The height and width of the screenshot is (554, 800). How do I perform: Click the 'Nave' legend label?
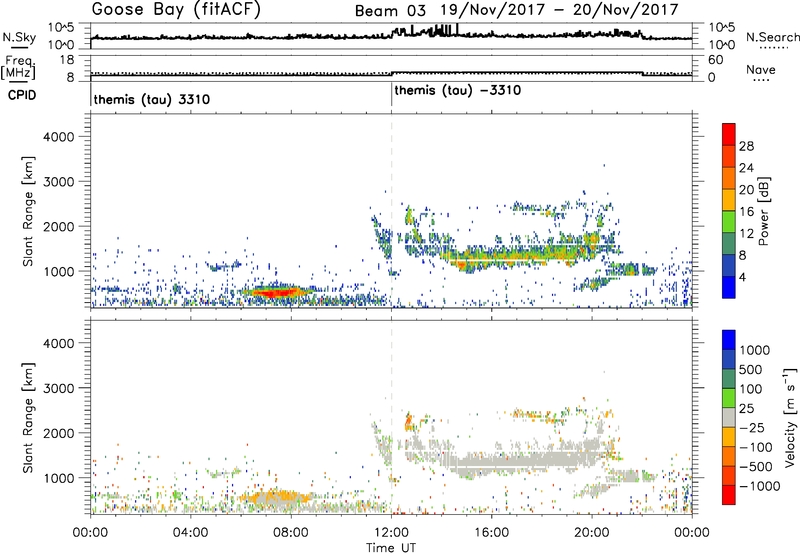[761, 70]
